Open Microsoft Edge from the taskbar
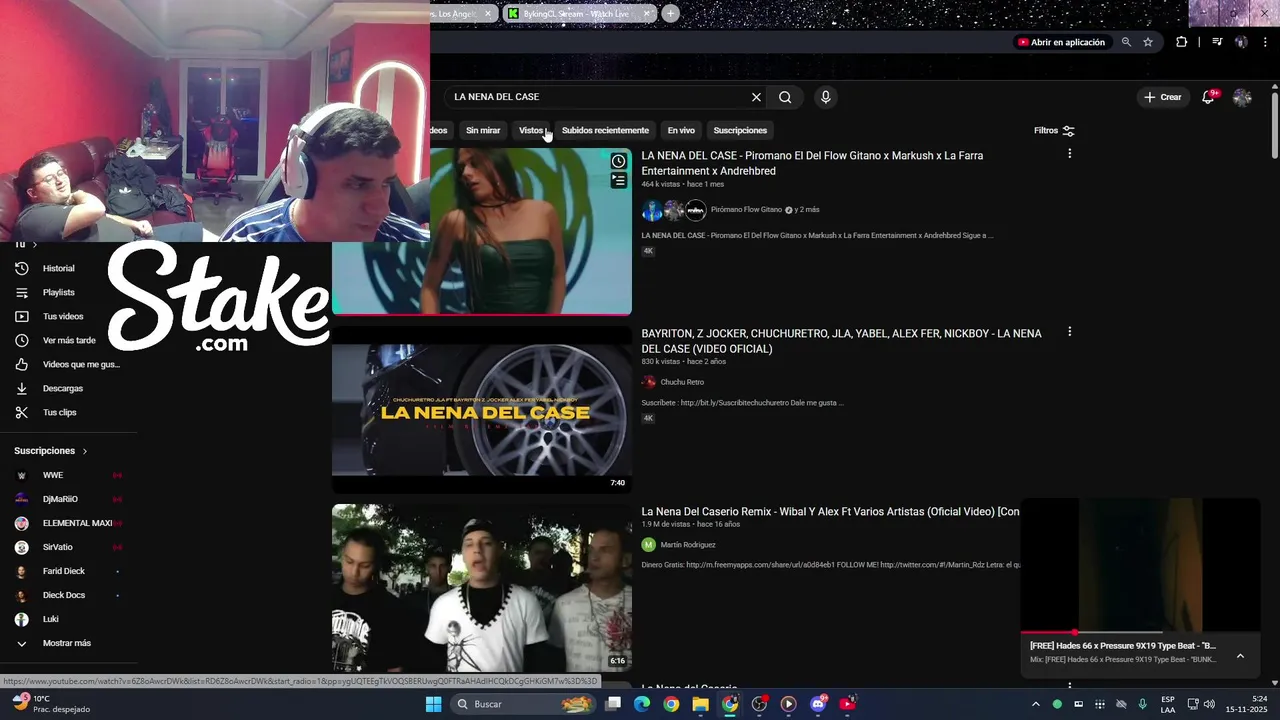This screenshot has width=1280, height=720. tap(642, 704)
